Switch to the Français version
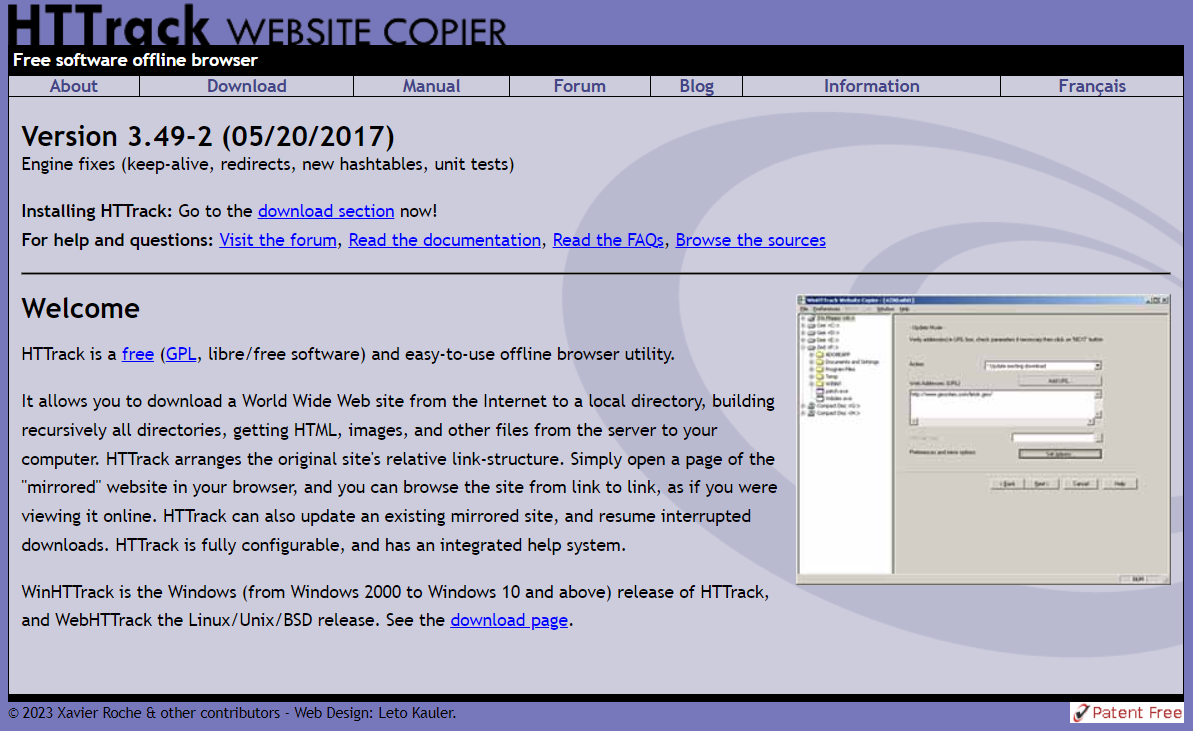1193x731 pixels. pyautogui.click(x=1092, y=86)
